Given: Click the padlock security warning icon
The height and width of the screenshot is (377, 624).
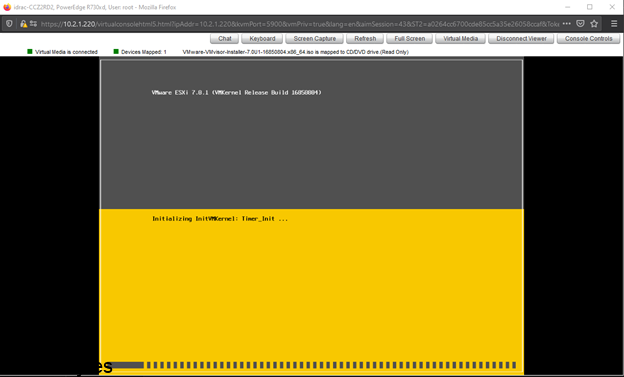Looking at the screenshot, I should point(23,24).
